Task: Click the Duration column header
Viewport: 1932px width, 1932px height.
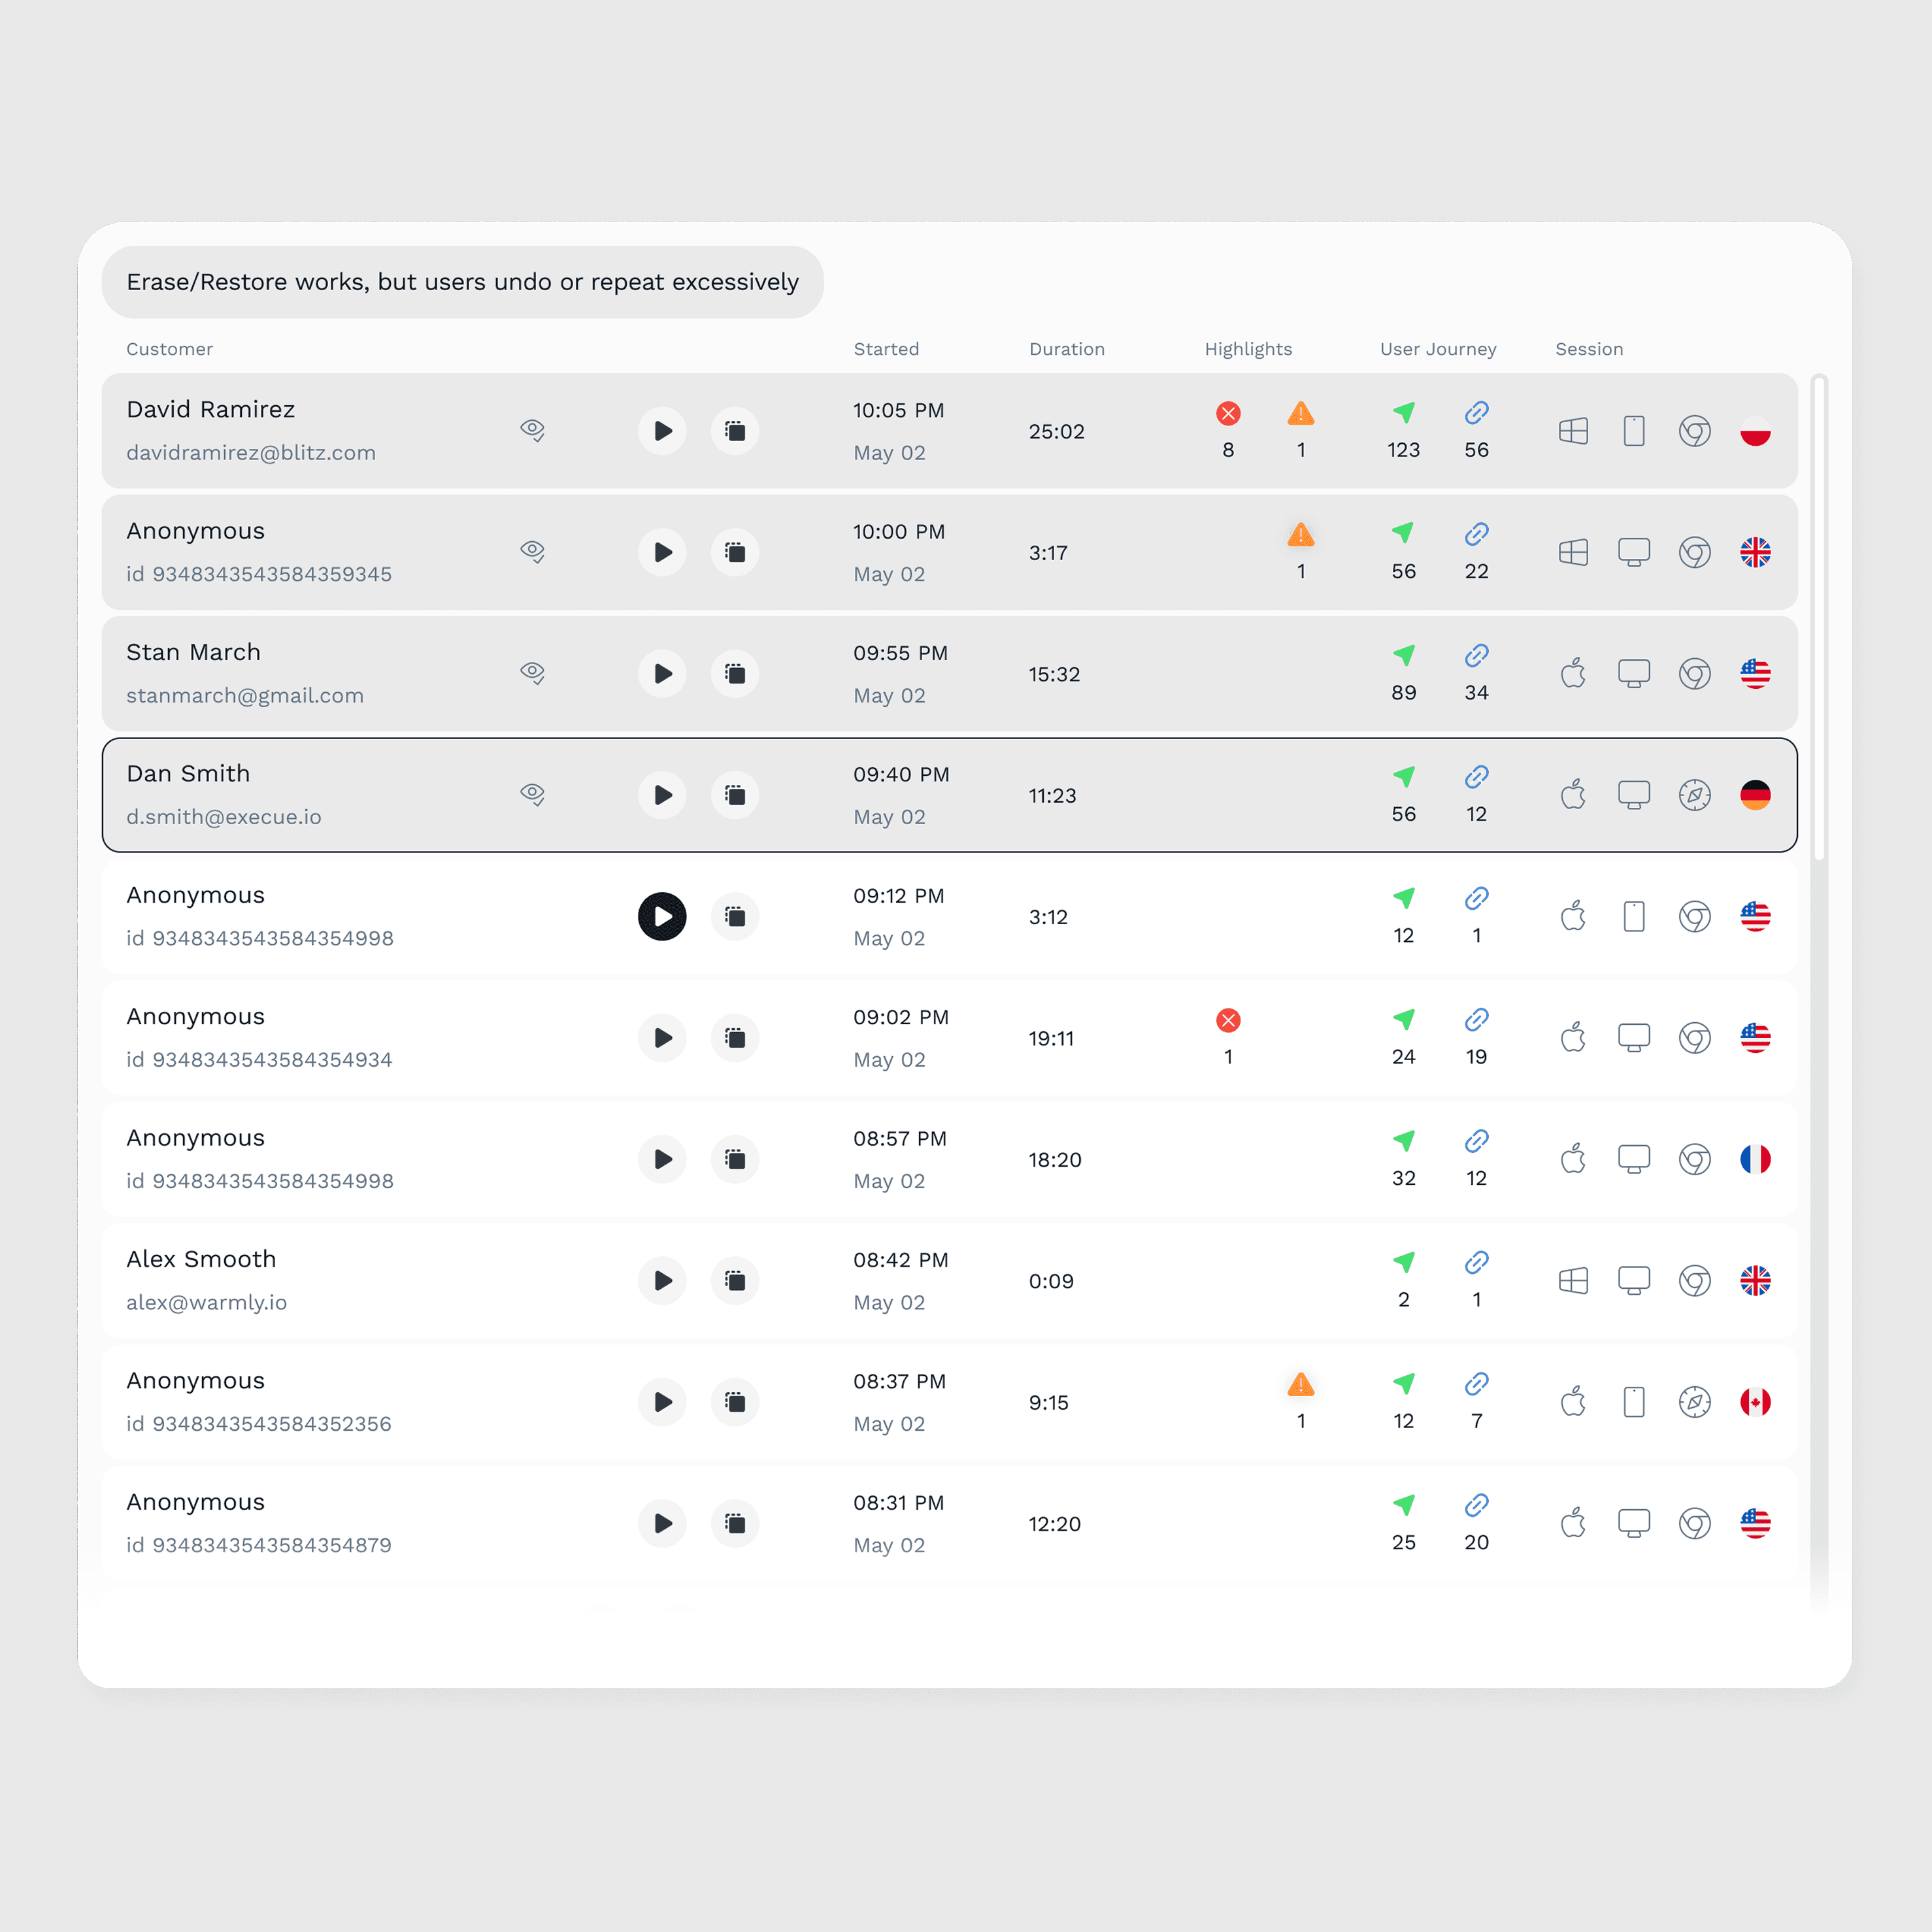Action: coord(1066,349)
